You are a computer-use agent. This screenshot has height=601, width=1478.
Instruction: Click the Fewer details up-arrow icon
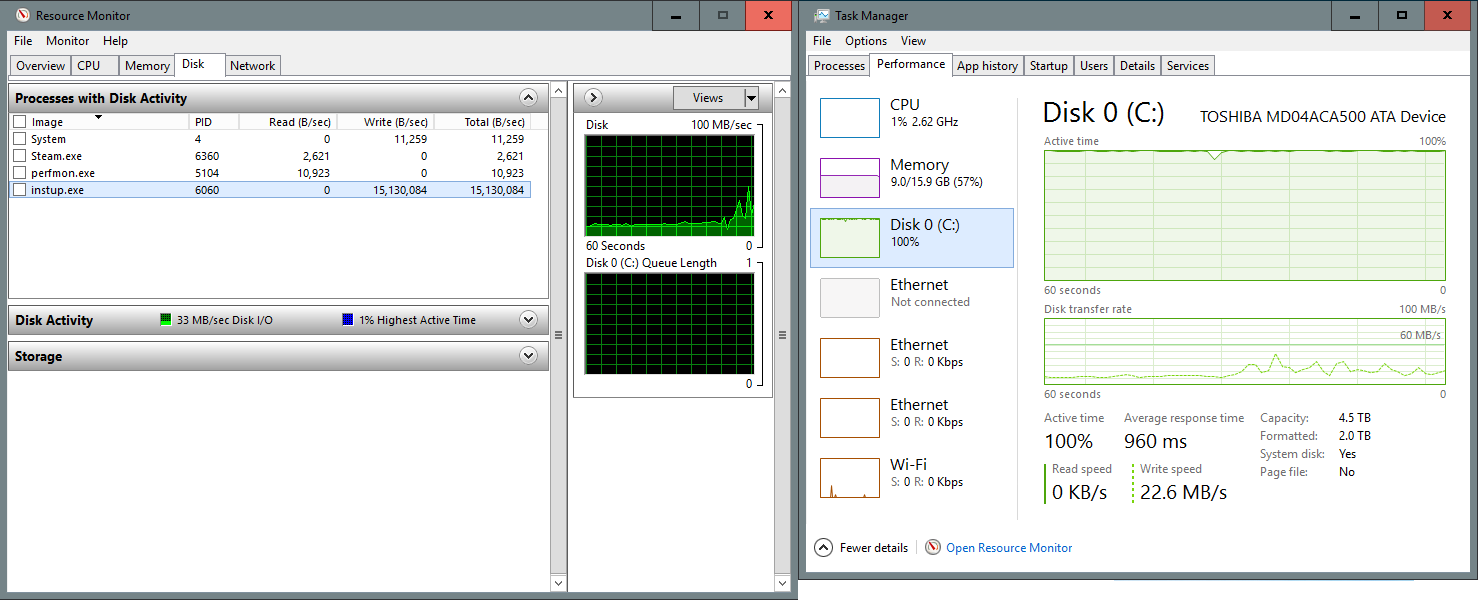coord(823,547)
